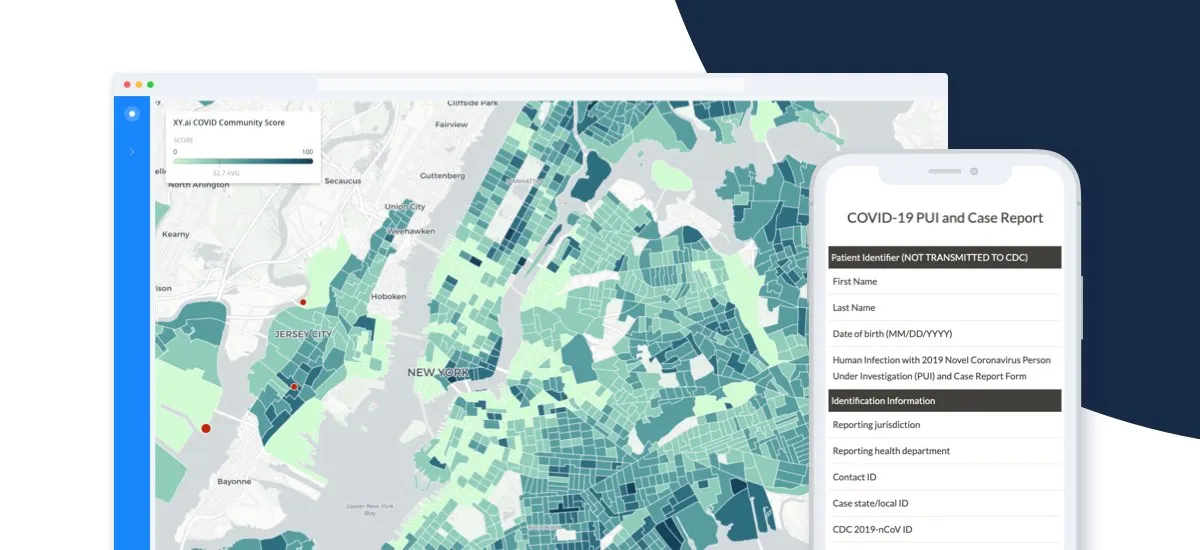The width and height of the screenshot is (1200, 550).
Task: Click the score gradient bar in legend
Action: point(243,160)
